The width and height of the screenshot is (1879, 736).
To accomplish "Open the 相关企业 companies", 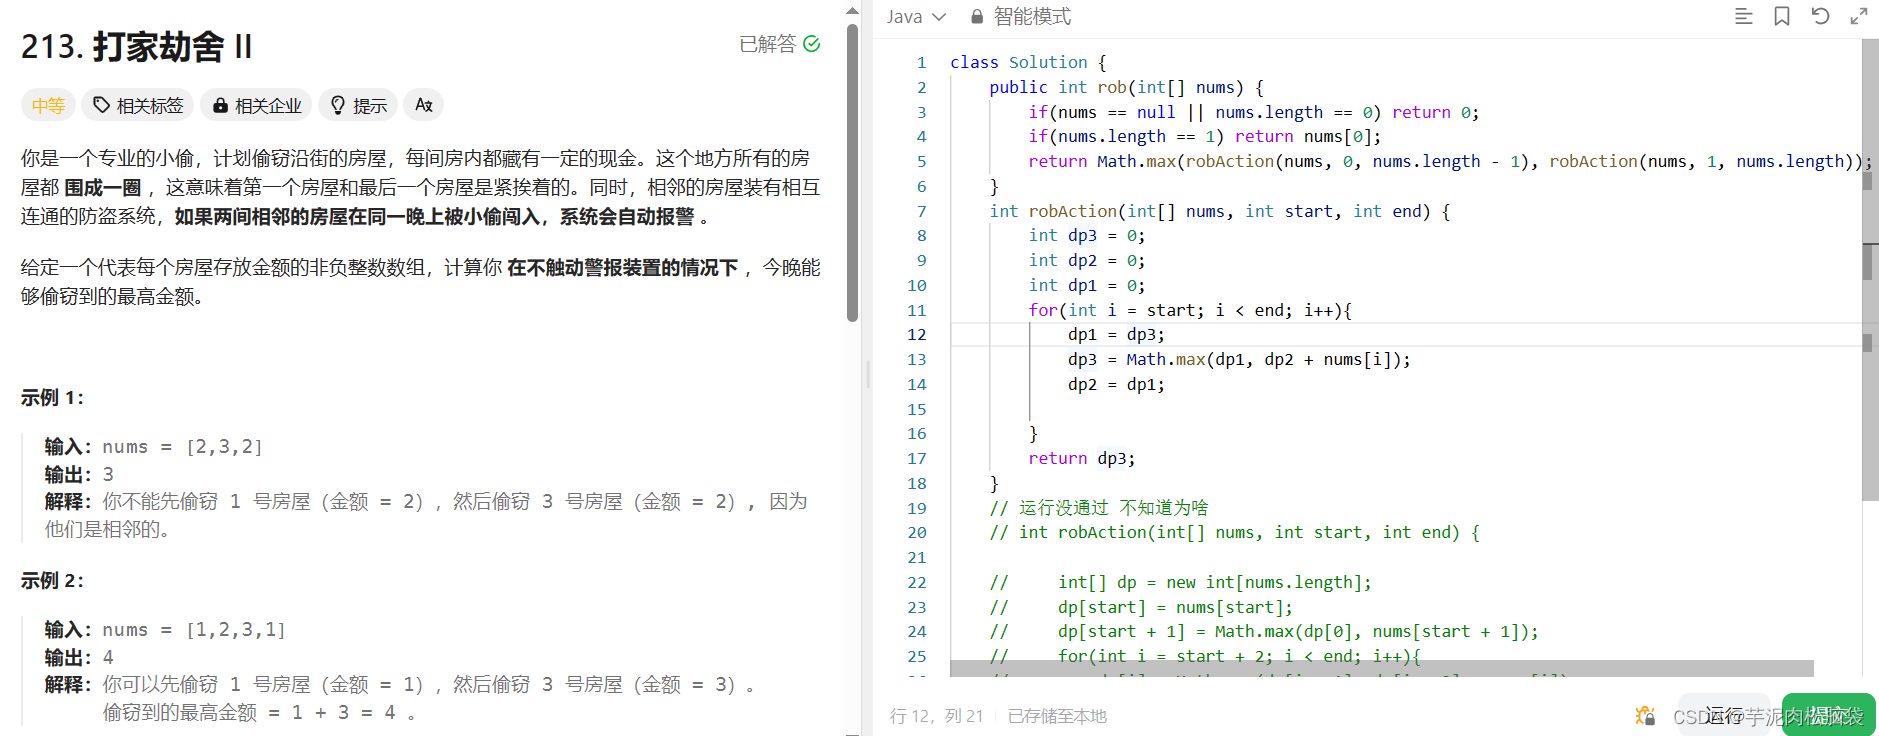I will click(x=256, y=105).
